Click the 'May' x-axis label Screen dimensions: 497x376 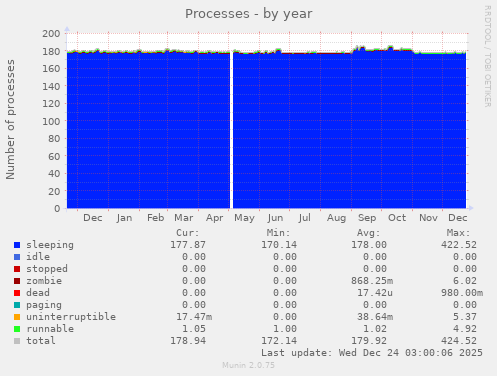click(x=244, y=218)
